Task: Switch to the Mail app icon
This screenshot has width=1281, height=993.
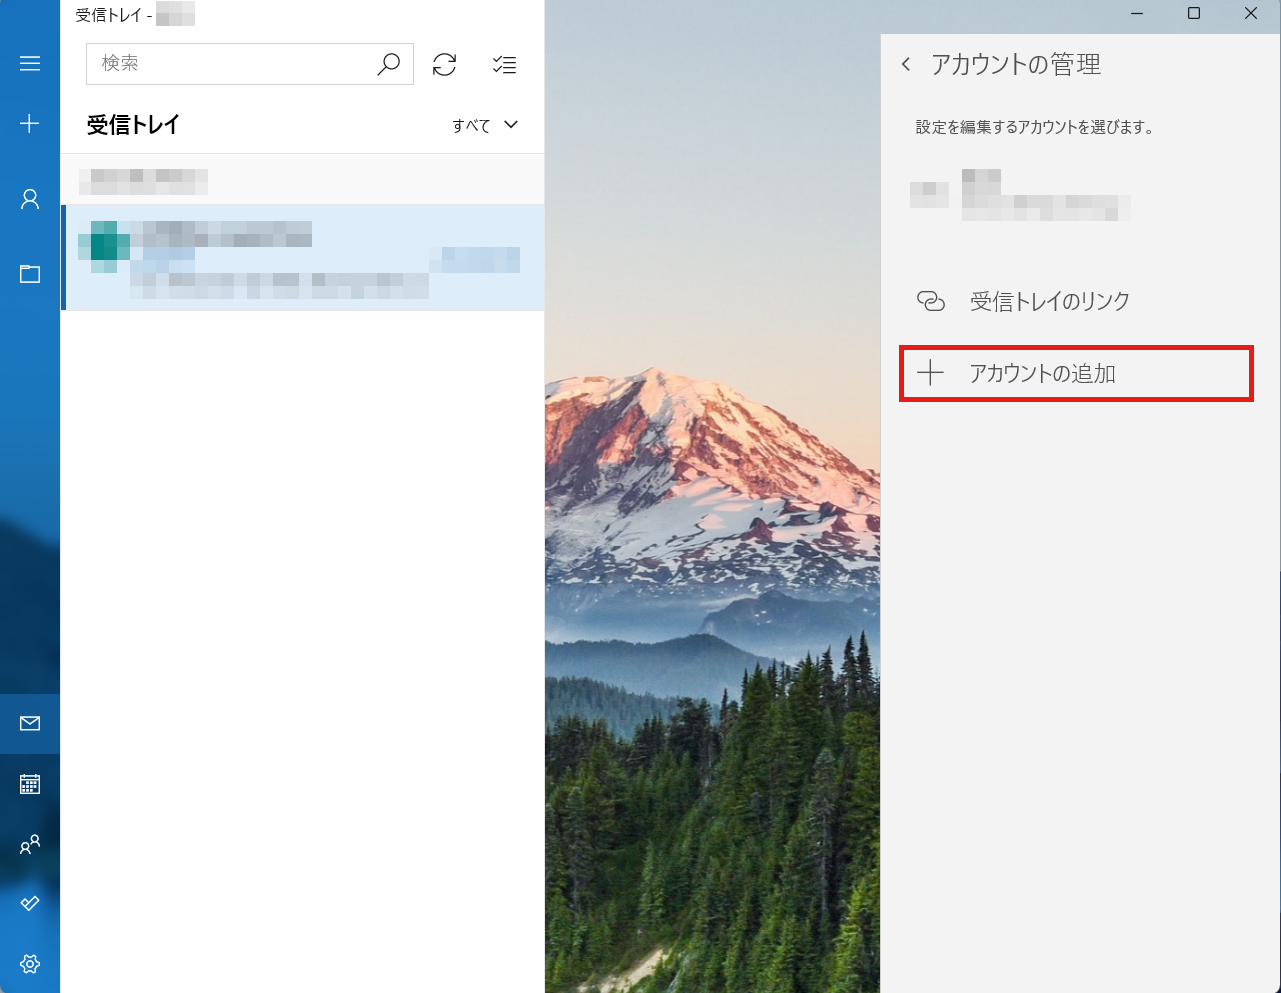Action: [x=30, y=723]
